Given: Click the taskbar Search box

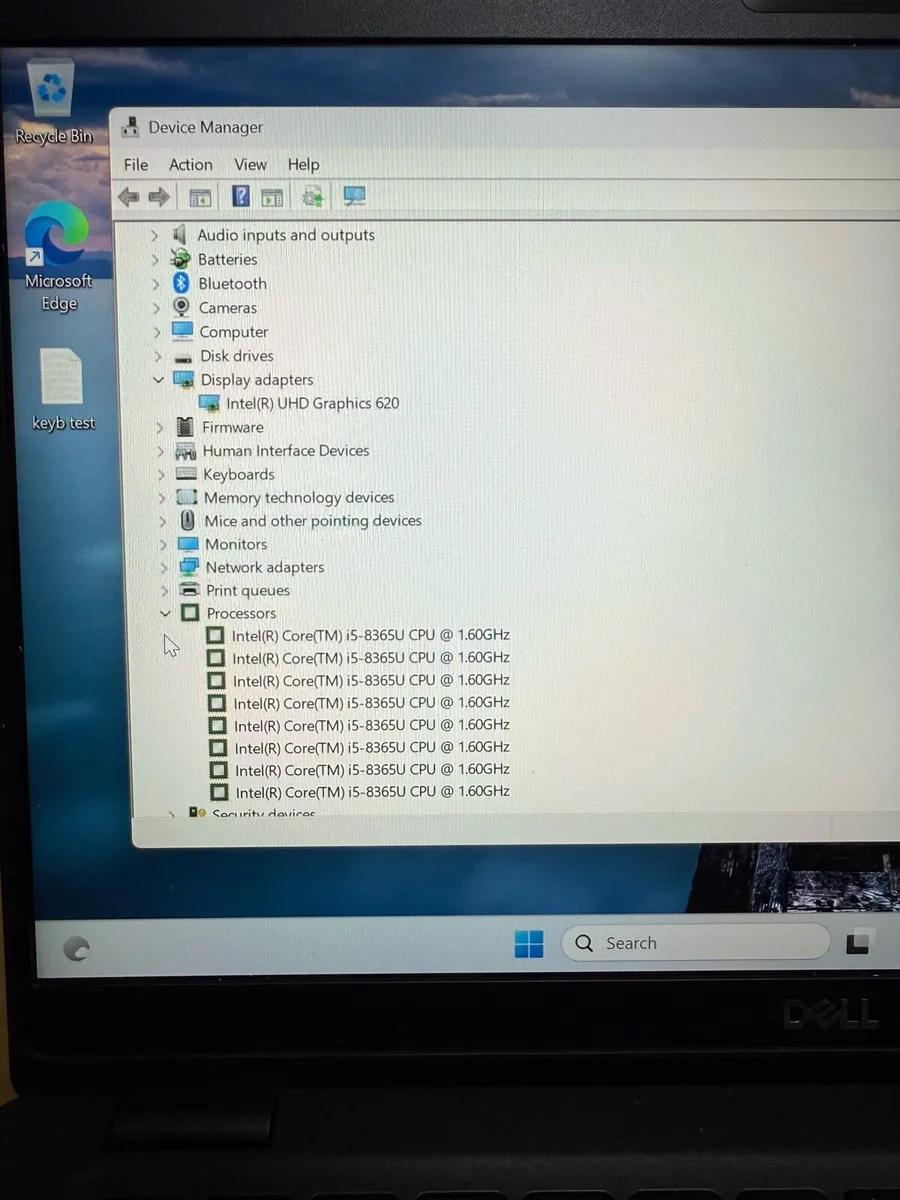Looking at the screenshot, I should pyautogui.click(x=696, y=943).
